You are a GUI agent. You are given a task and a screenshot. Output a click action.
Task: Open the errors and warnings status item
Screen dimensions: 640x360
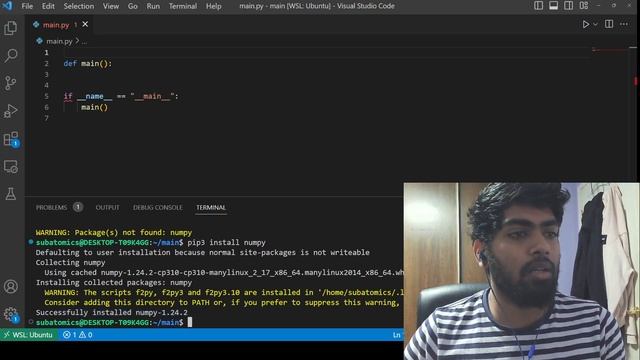click(x=78, y=335)
